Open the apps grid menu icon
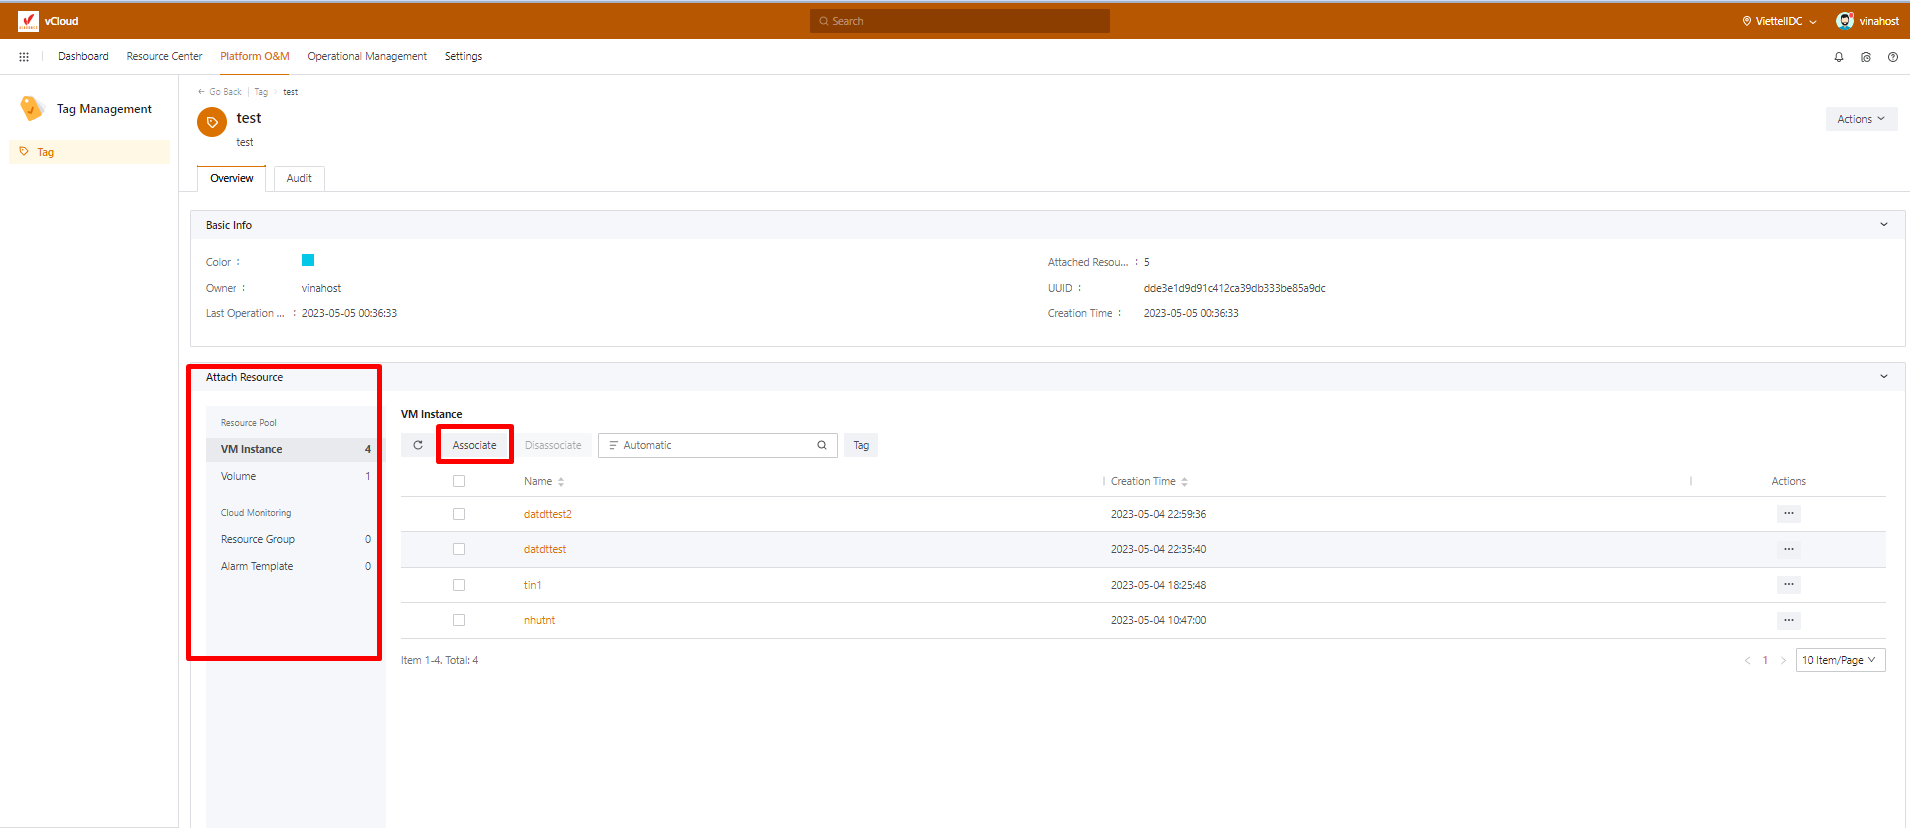Viewport: 1910px width, 828px height. tap(24, 57)
